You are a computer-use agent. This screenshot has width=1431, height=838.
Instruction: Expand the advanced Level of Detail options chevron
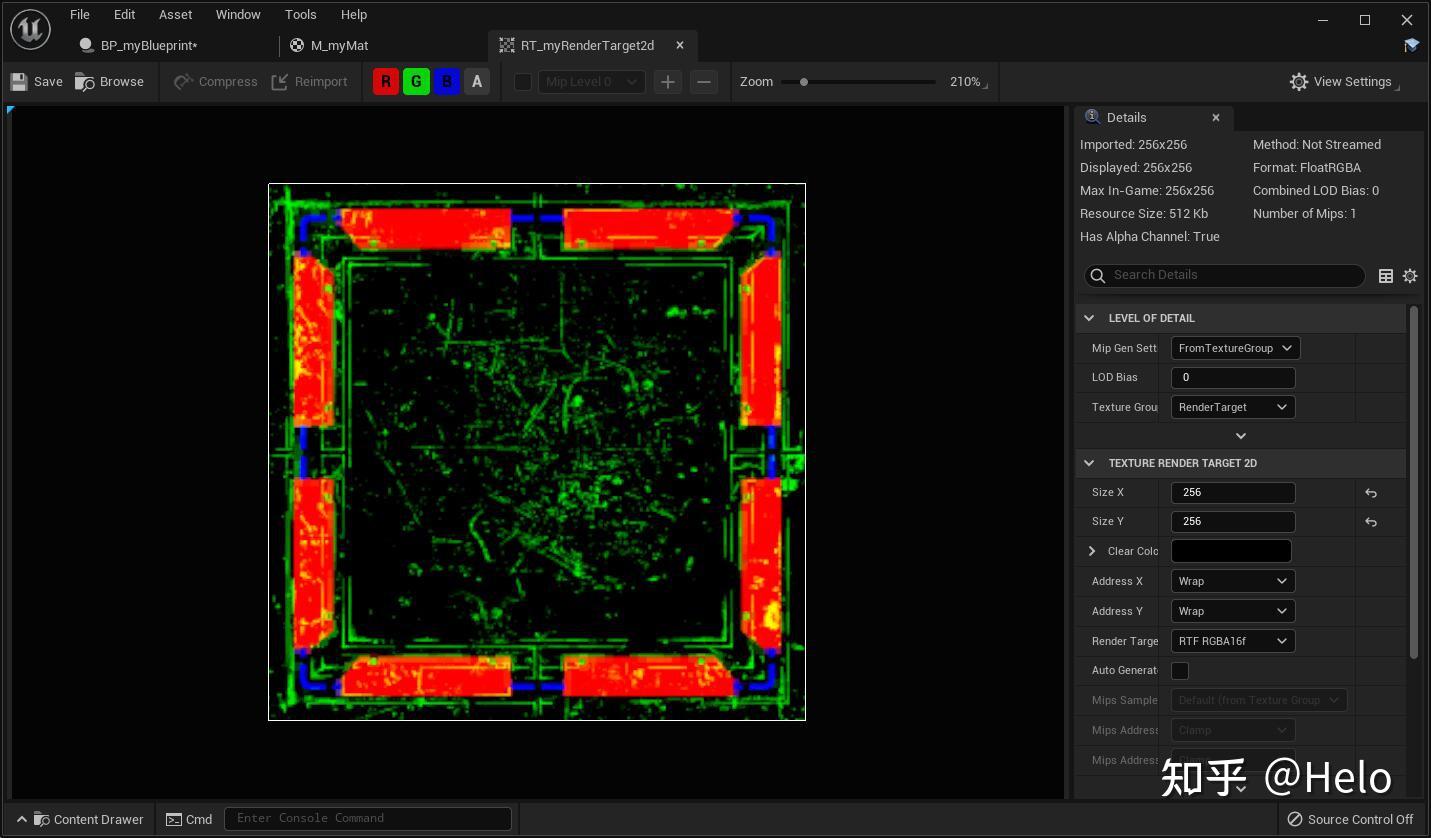pyautogui.click(x=1240, y=435)
